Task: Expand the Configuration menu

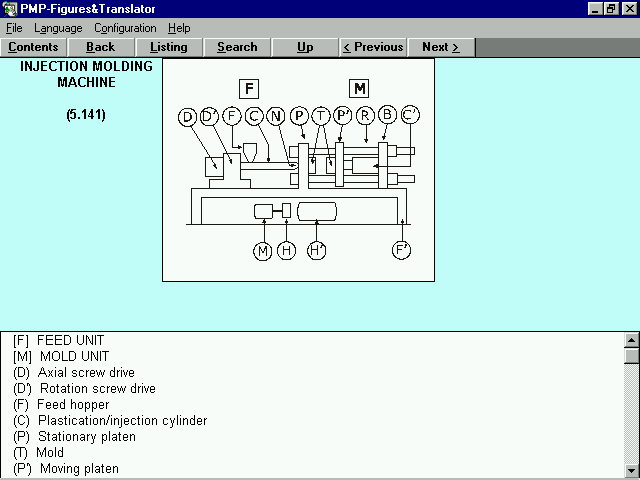Action: pos(125,28)
